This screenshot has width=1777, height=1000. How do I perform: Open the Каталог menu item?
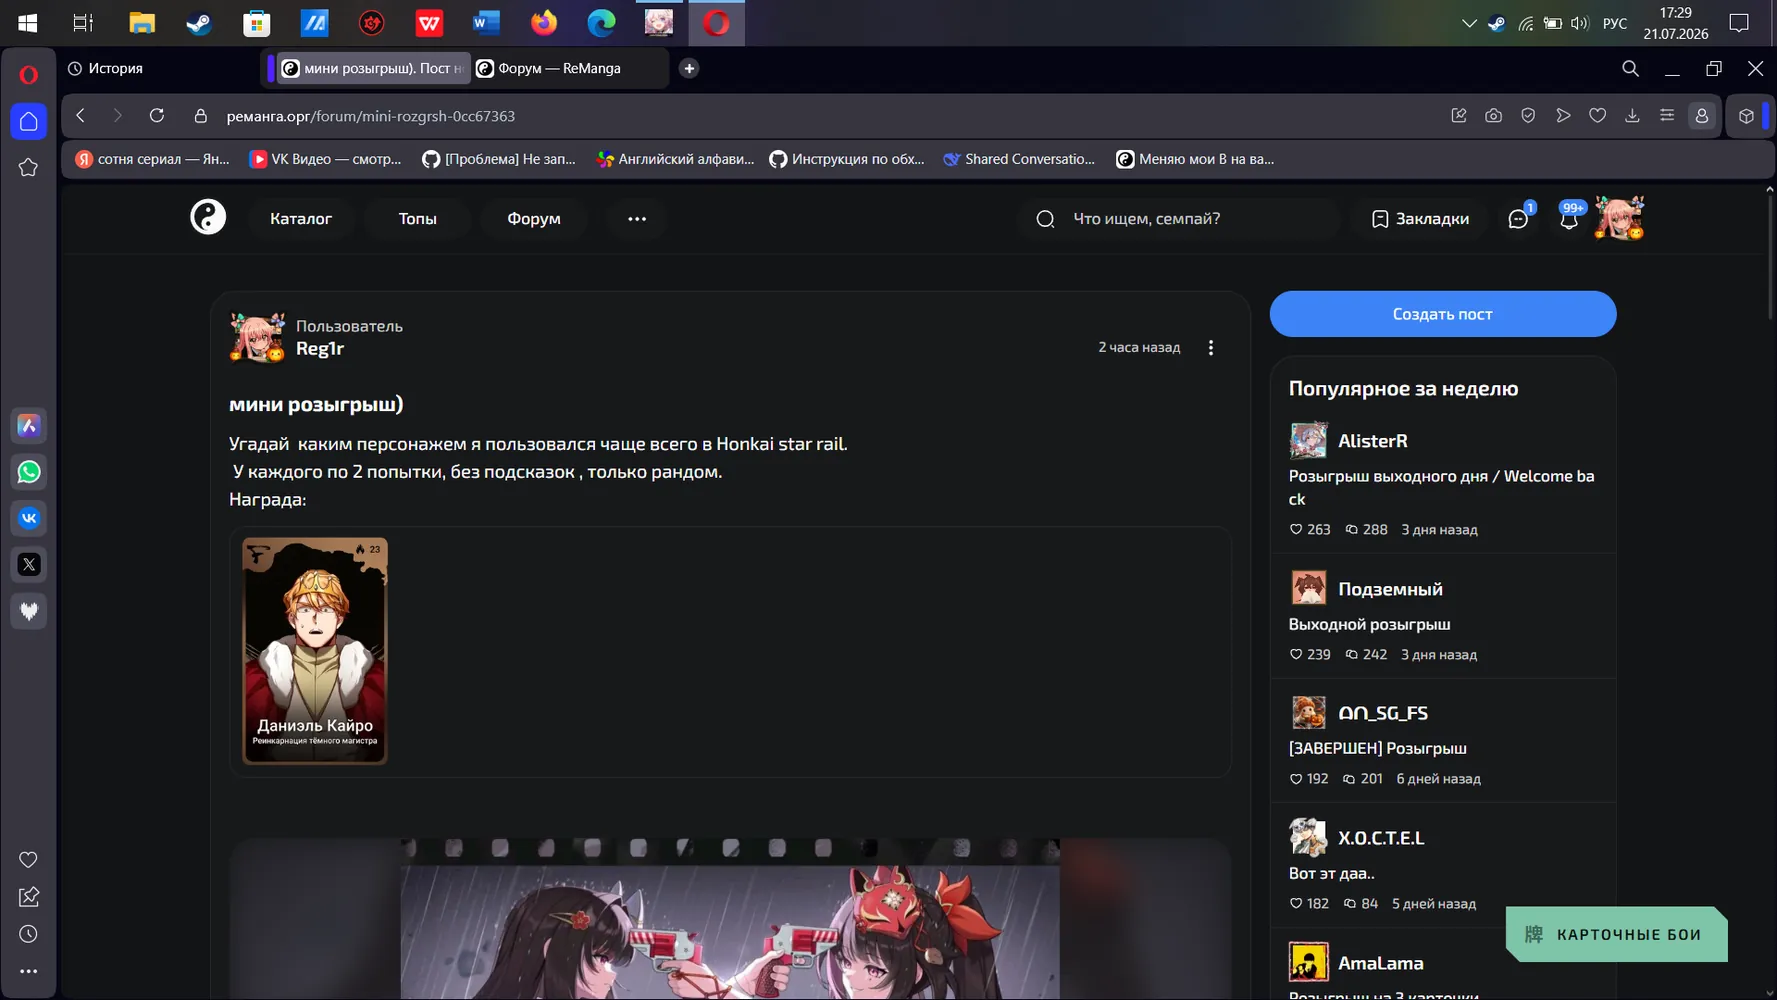[301, 218]
